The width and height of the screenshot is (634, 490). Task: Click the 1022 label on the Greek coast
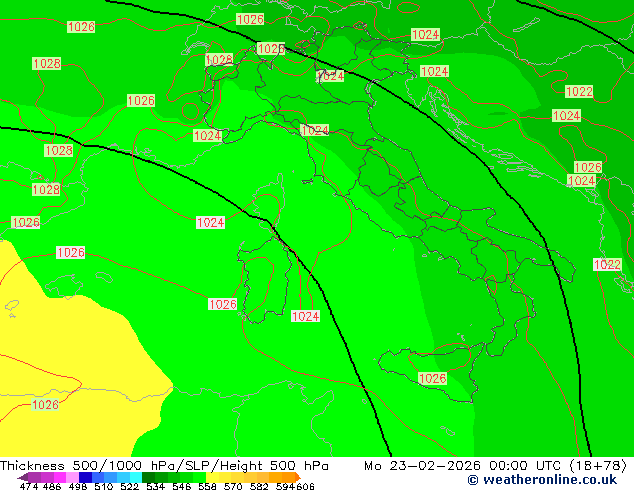click(607, 264)
